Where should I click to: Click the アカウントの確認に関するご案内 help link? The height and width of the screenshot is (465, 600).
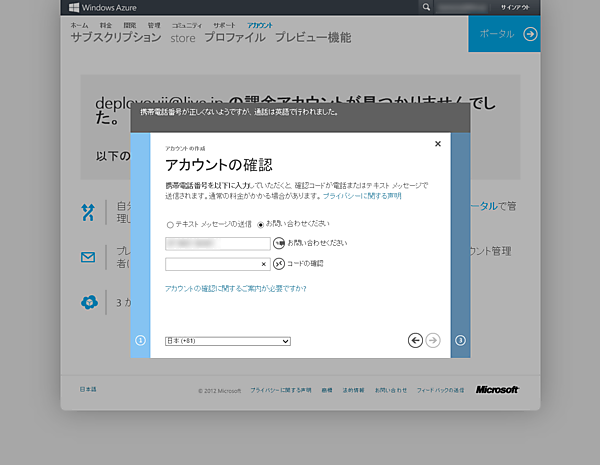(235, 288)
